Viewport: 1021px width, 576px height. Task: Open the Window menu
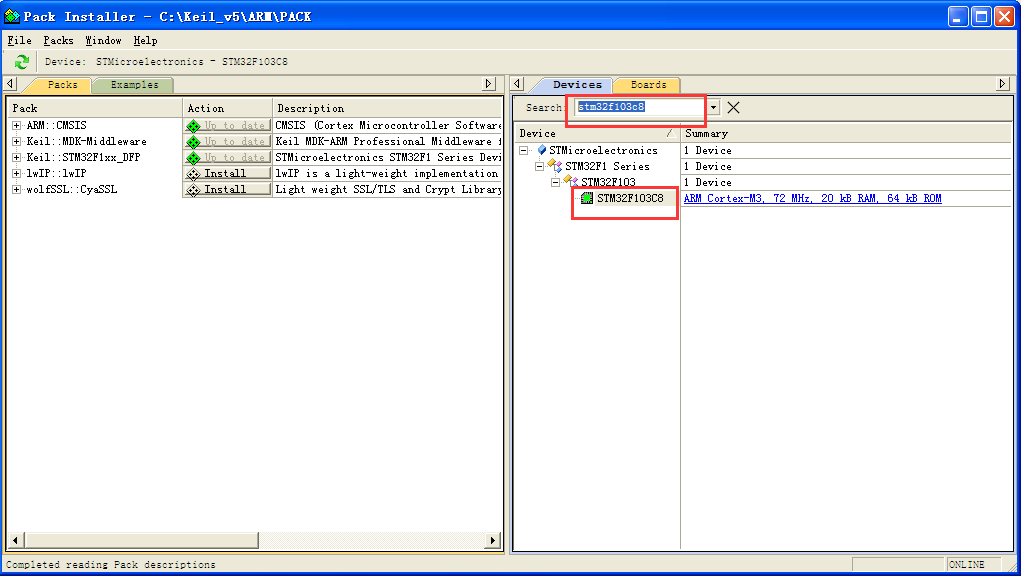104,40
